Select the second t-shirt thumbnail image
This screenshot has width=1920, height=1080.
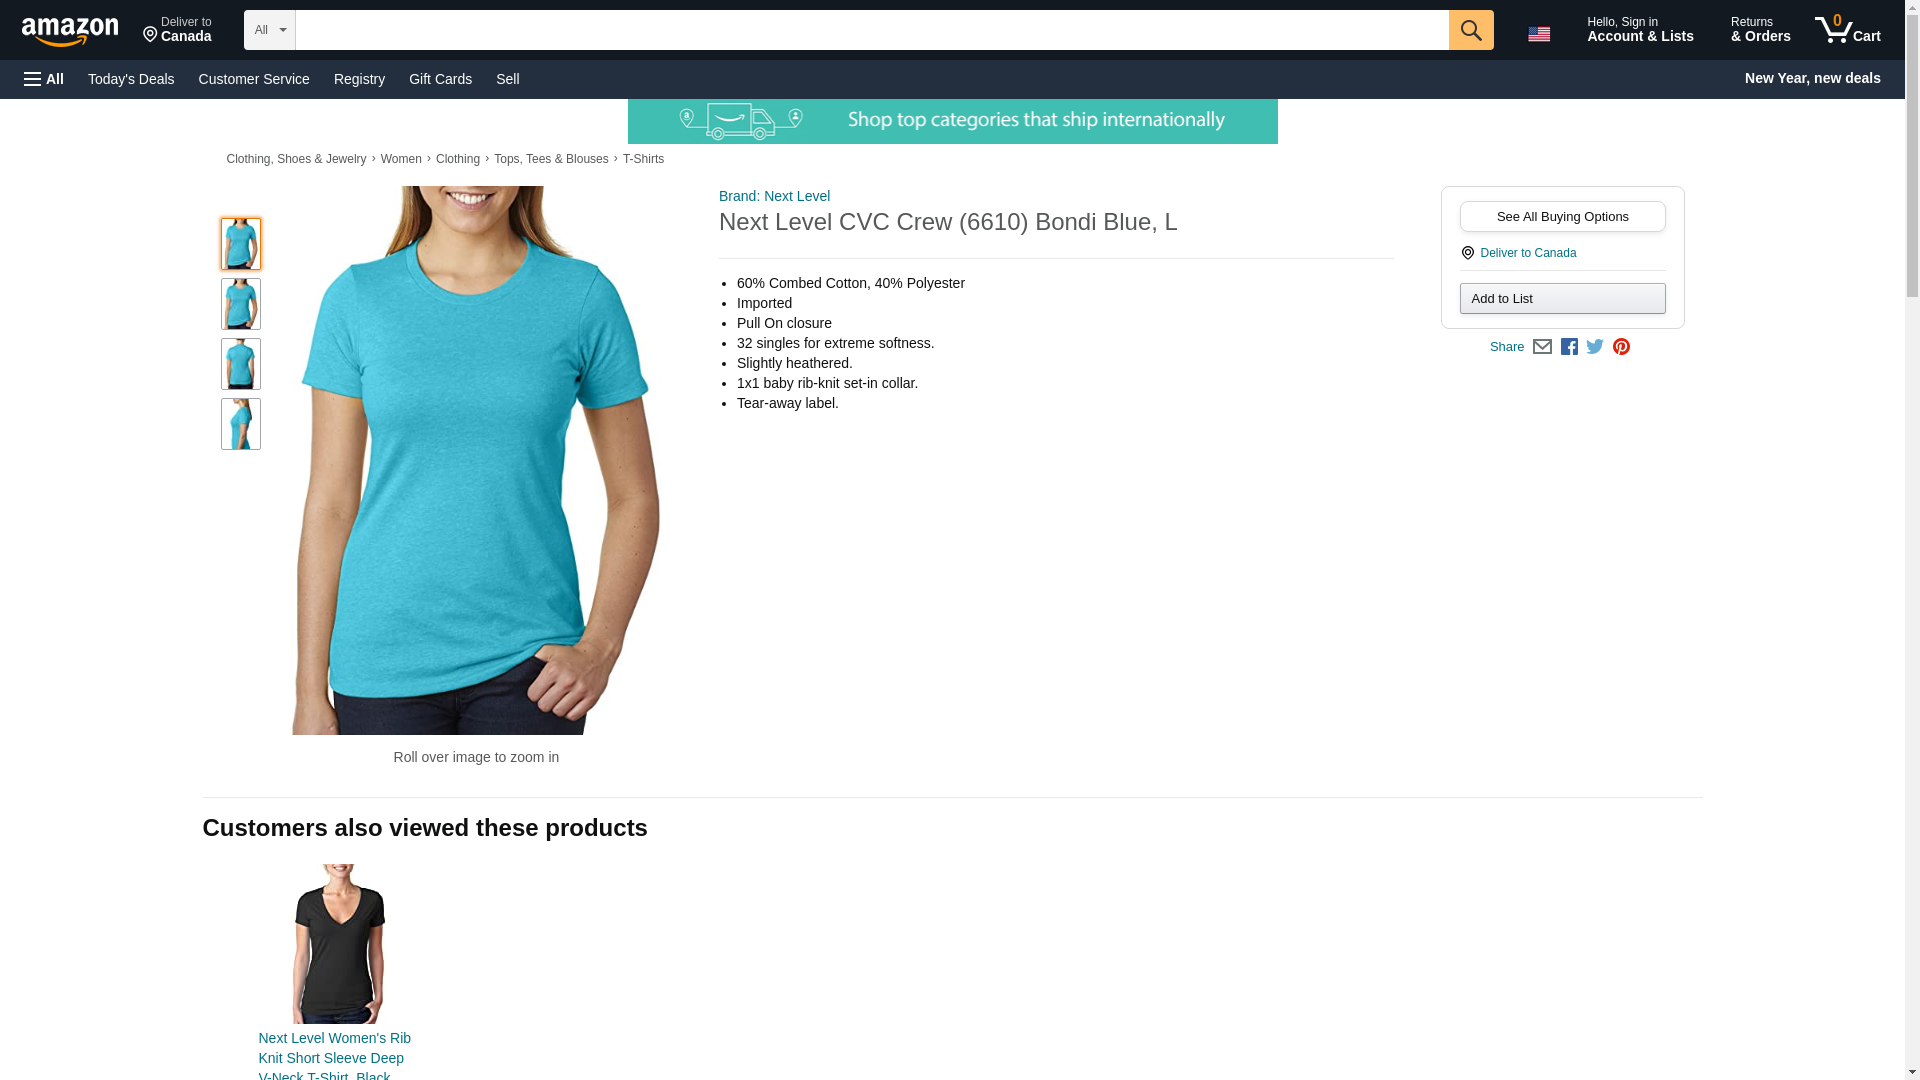coord(241,304)
